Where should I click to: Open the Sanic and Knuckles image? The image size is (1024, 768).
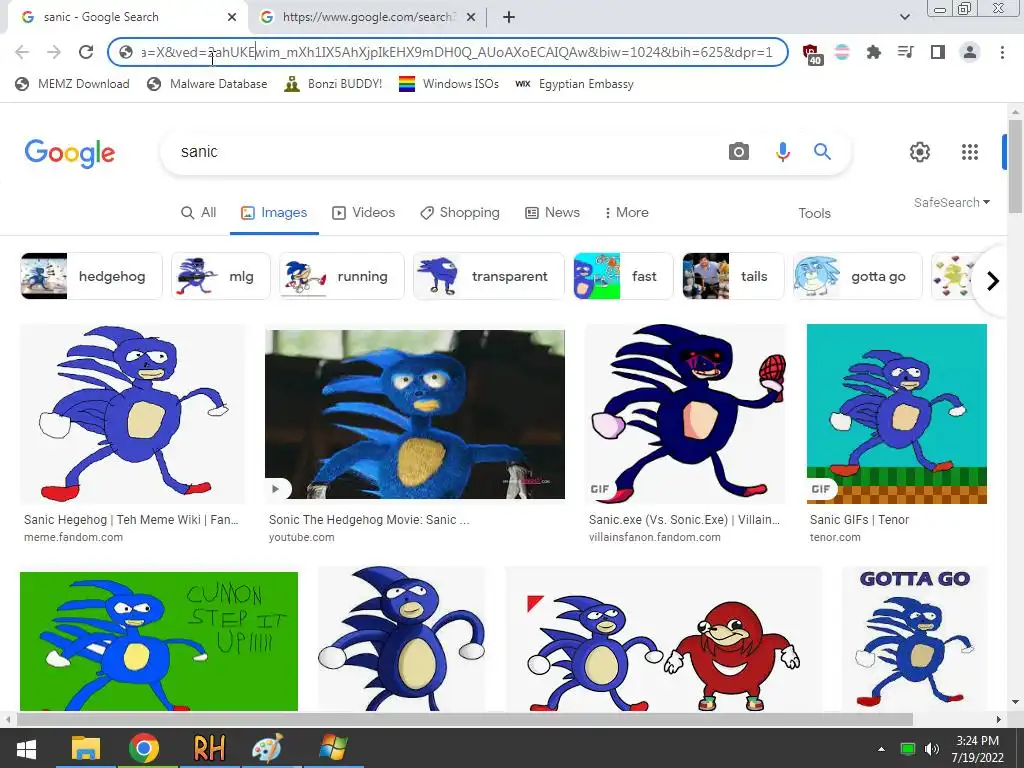point(664,640)
